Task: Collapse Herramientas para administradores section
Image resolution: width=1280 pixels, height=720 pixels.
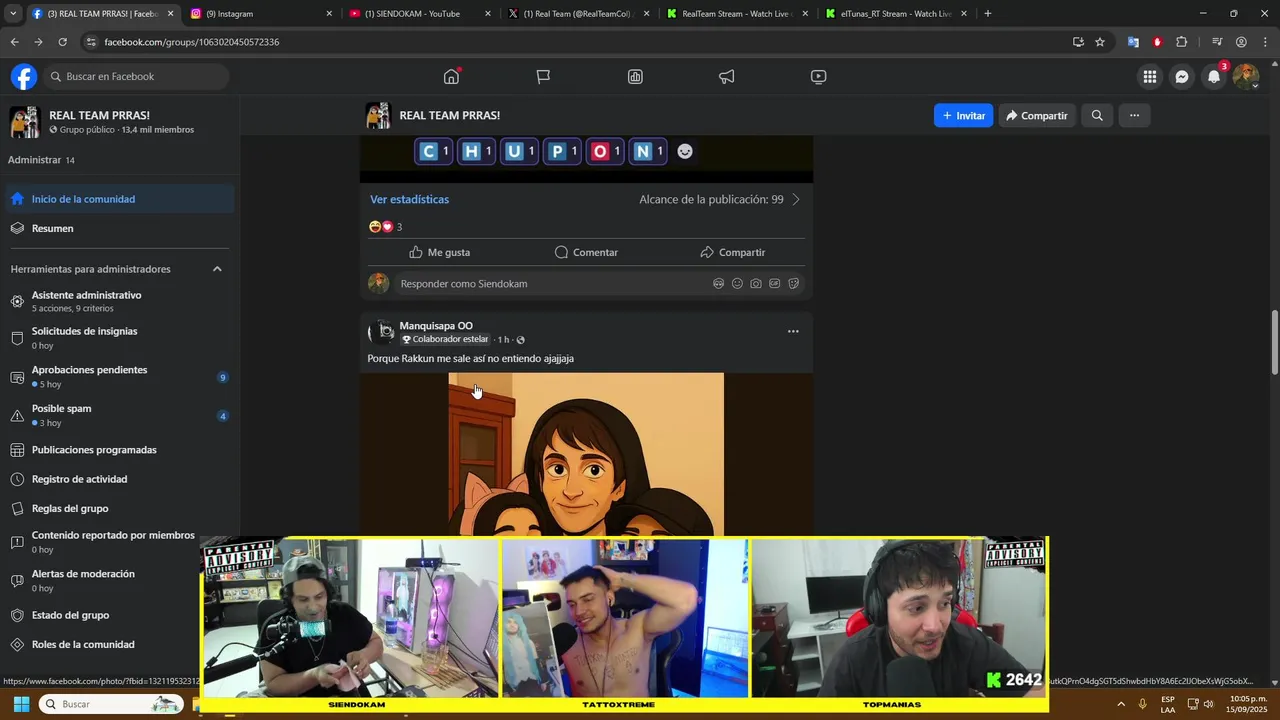Action: (217, 269)
